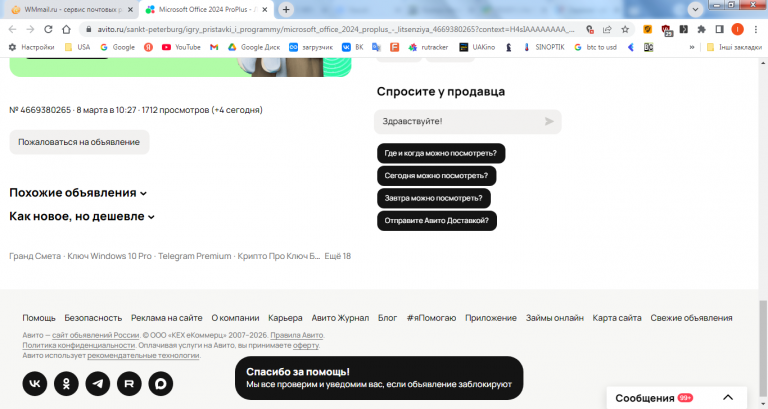
Task: Open the tab search dropdown arrow
Action: tap(695, 9)
